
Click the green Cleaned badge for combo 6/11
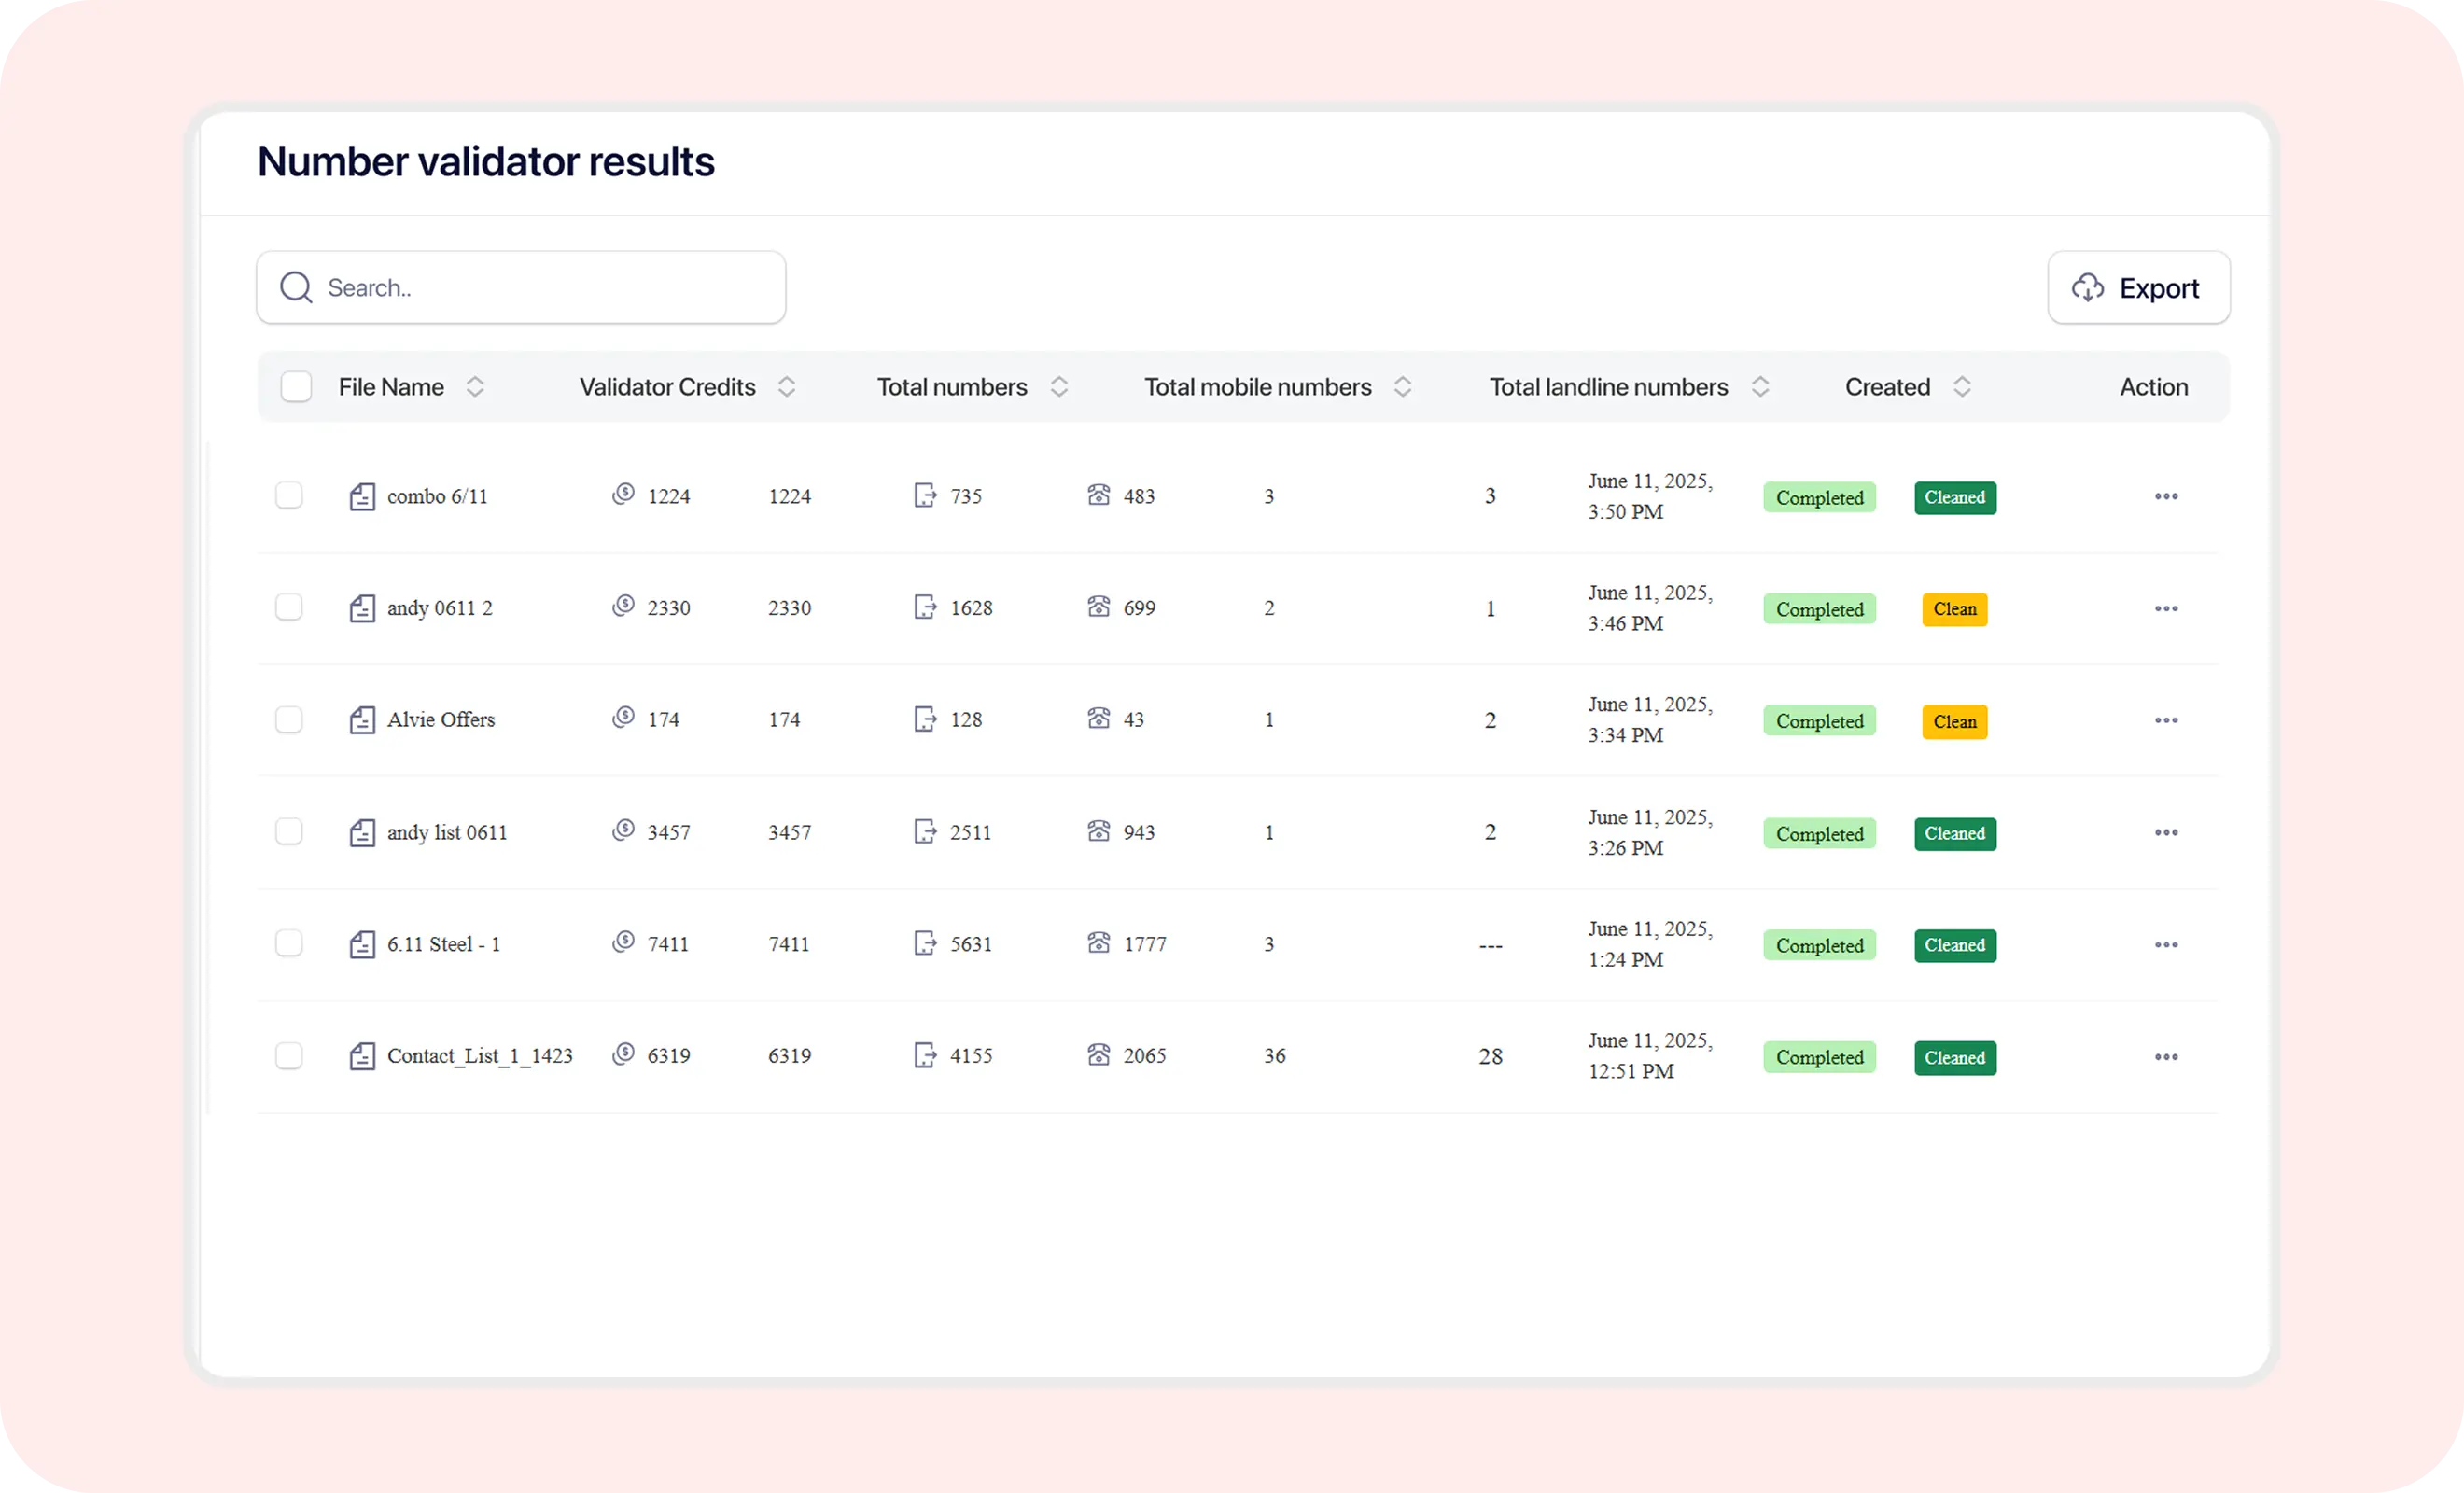[x=1954, y=498]
